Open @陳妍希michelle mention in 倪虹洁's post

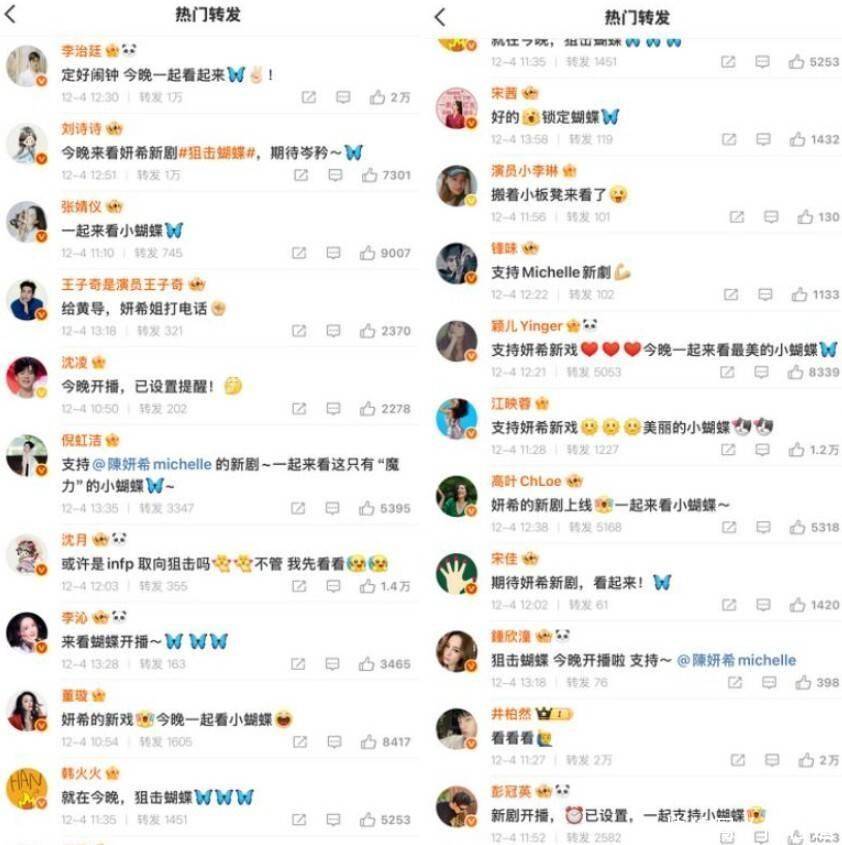point(152,464)
